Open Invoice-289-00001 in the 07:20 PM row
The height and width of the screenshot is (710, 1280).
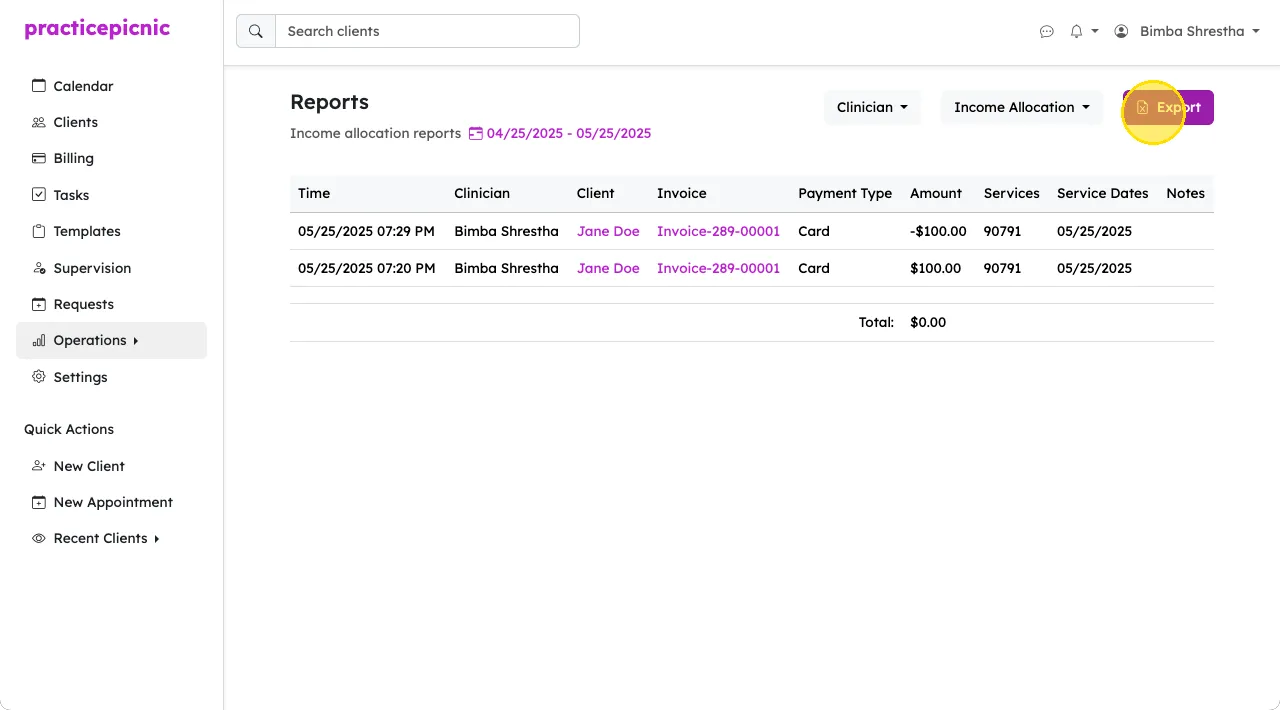(x=718, y=268)
